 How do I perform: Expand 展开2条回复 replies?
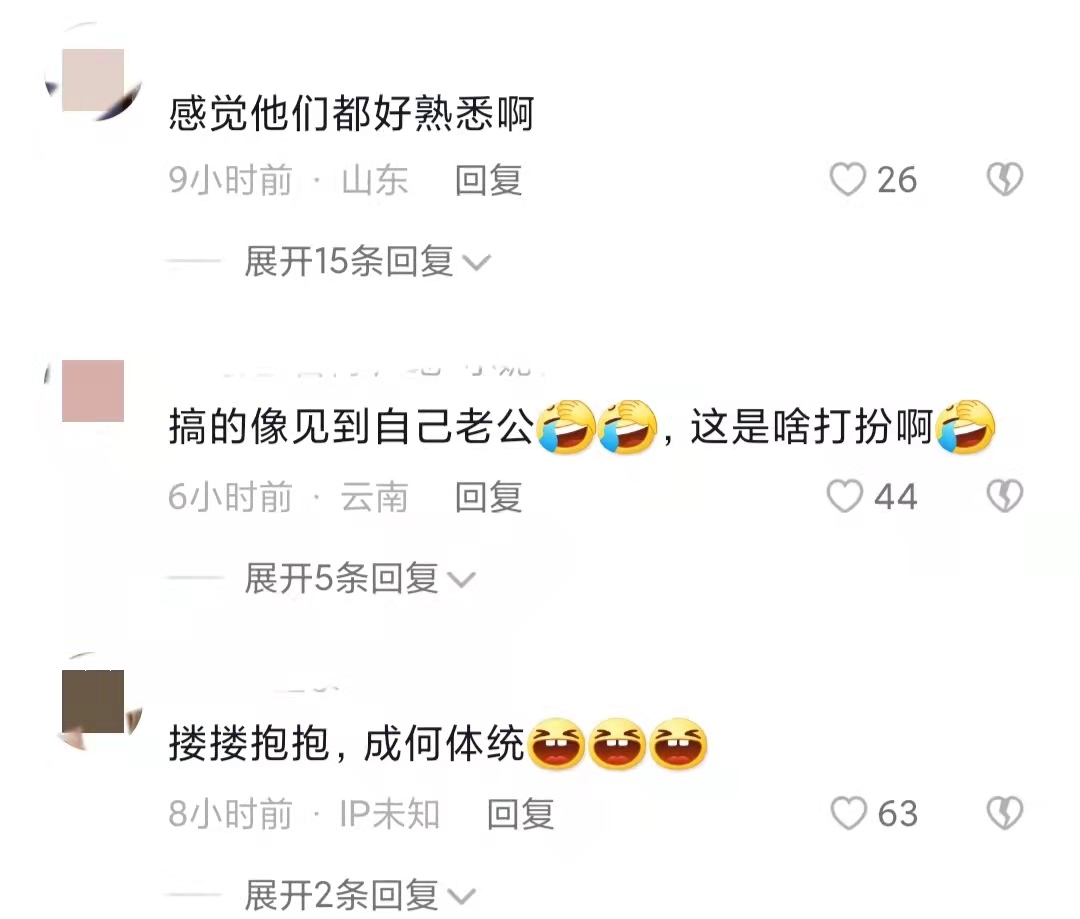pyautogui.click(x=360, y=896)
